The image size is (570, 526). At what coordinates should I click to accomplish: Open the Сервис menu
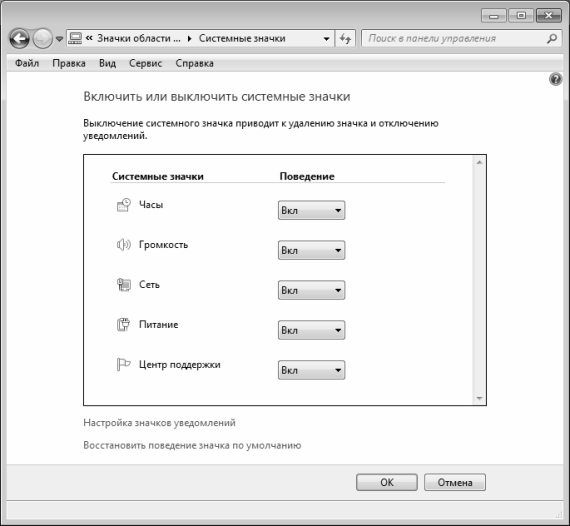[145, 63]
